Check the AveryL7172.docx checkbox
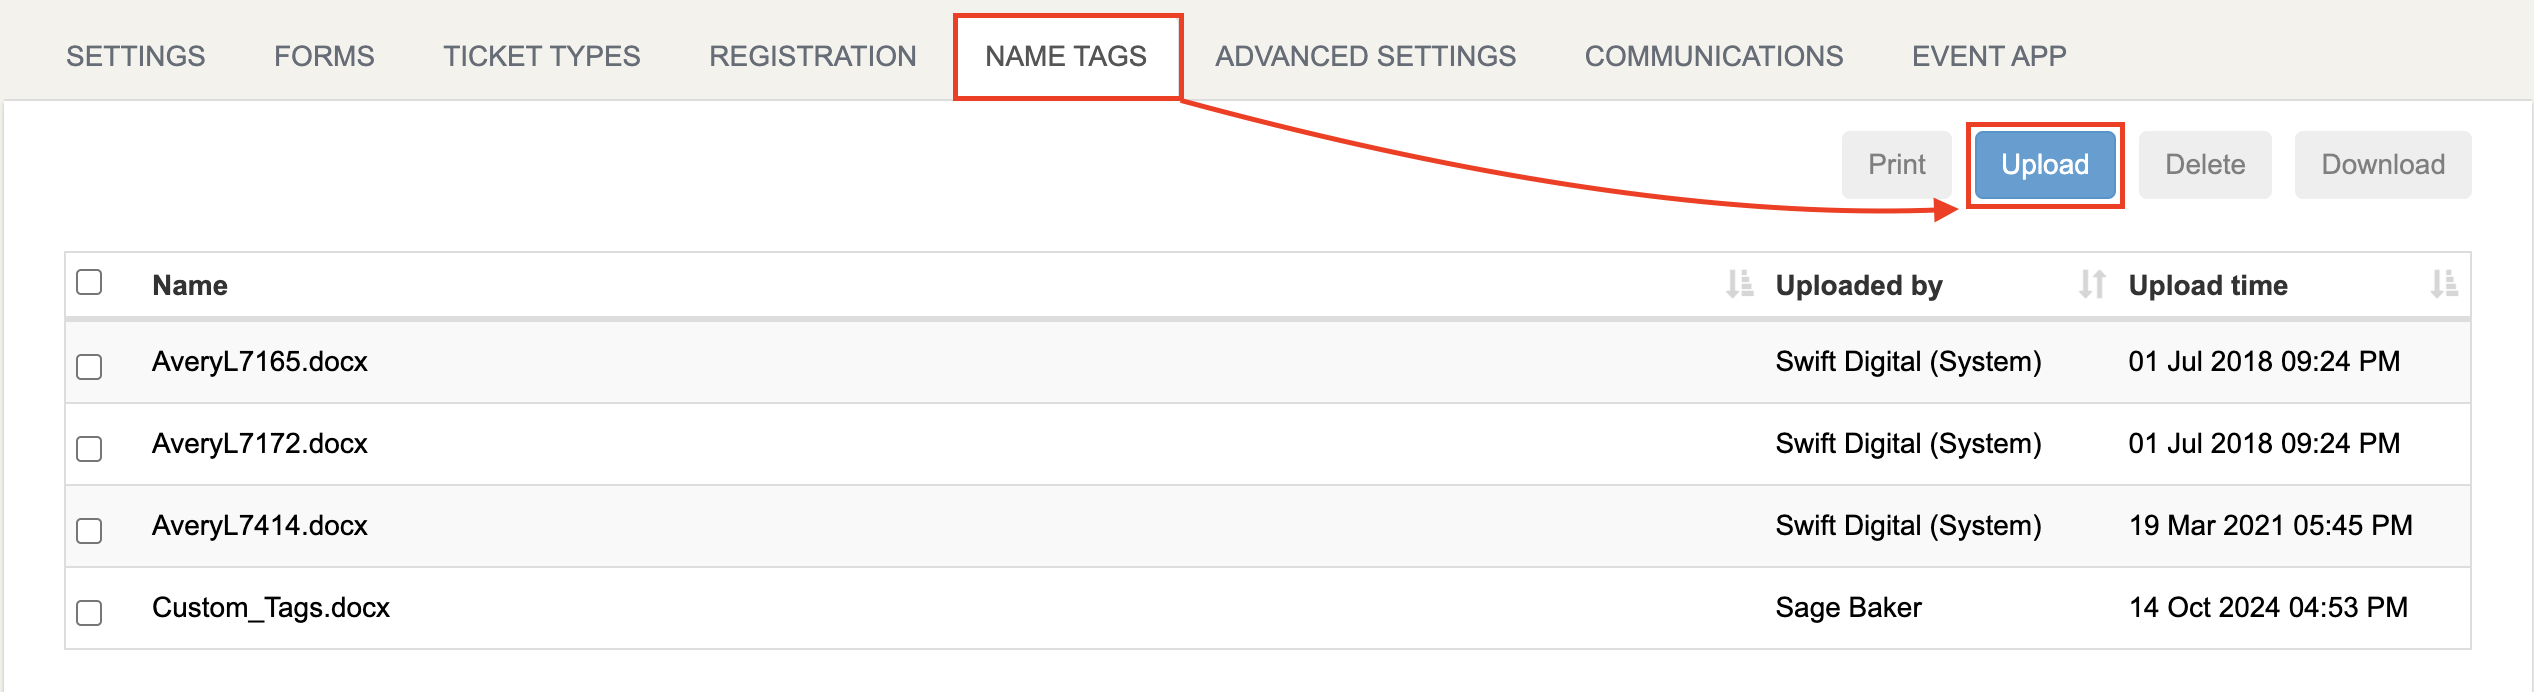This screenshot has width=2534, height=692. pos(89,449)
